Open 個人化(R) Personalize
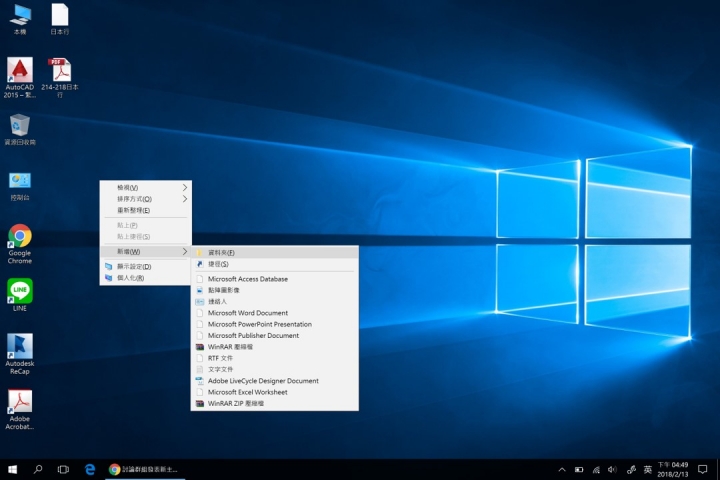Viewport: 720px width, 480px height. [146, 278]
